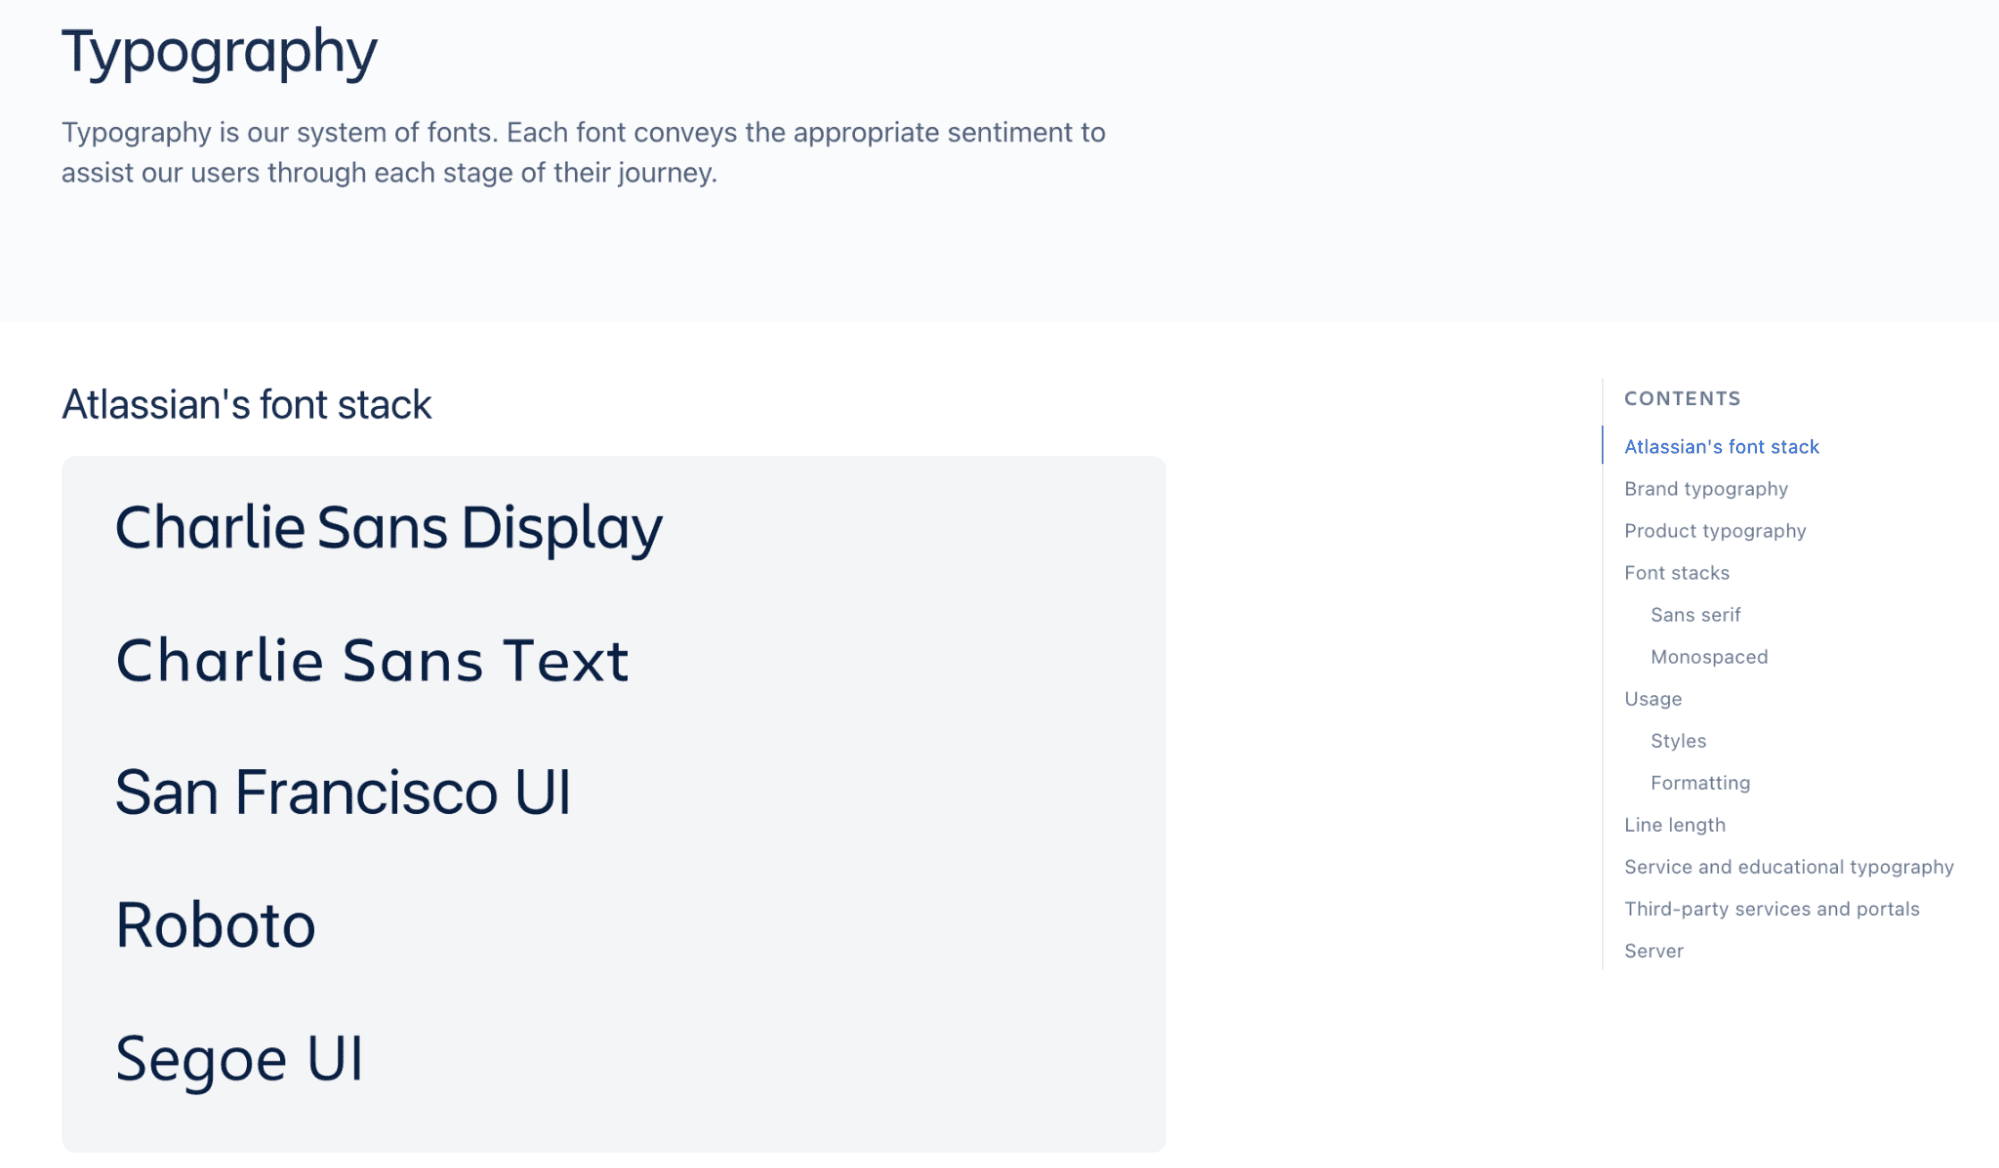This screenshot has height=1168, width=1999.
Task: Click the Atlassian's font stack heading
Action: 246,405
